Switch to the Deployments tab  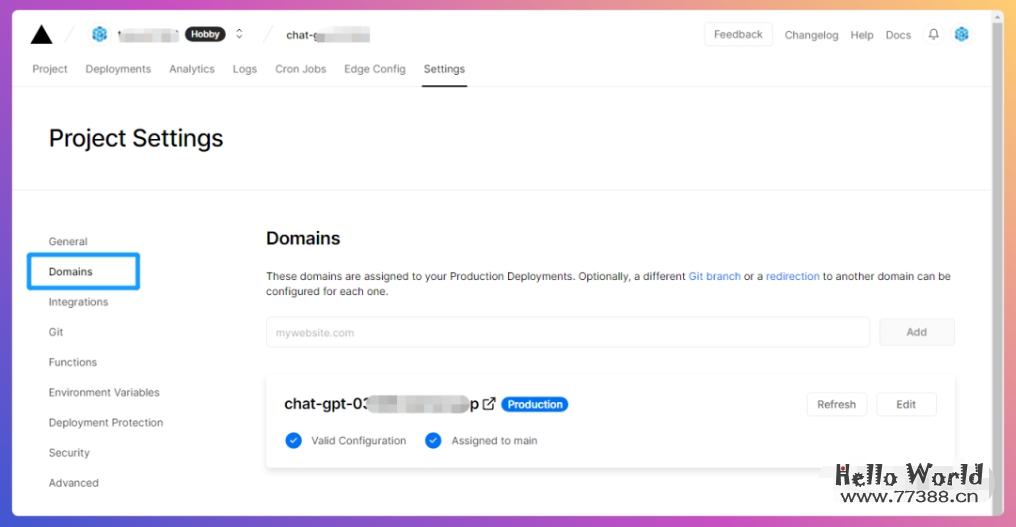tap(118, 69)
